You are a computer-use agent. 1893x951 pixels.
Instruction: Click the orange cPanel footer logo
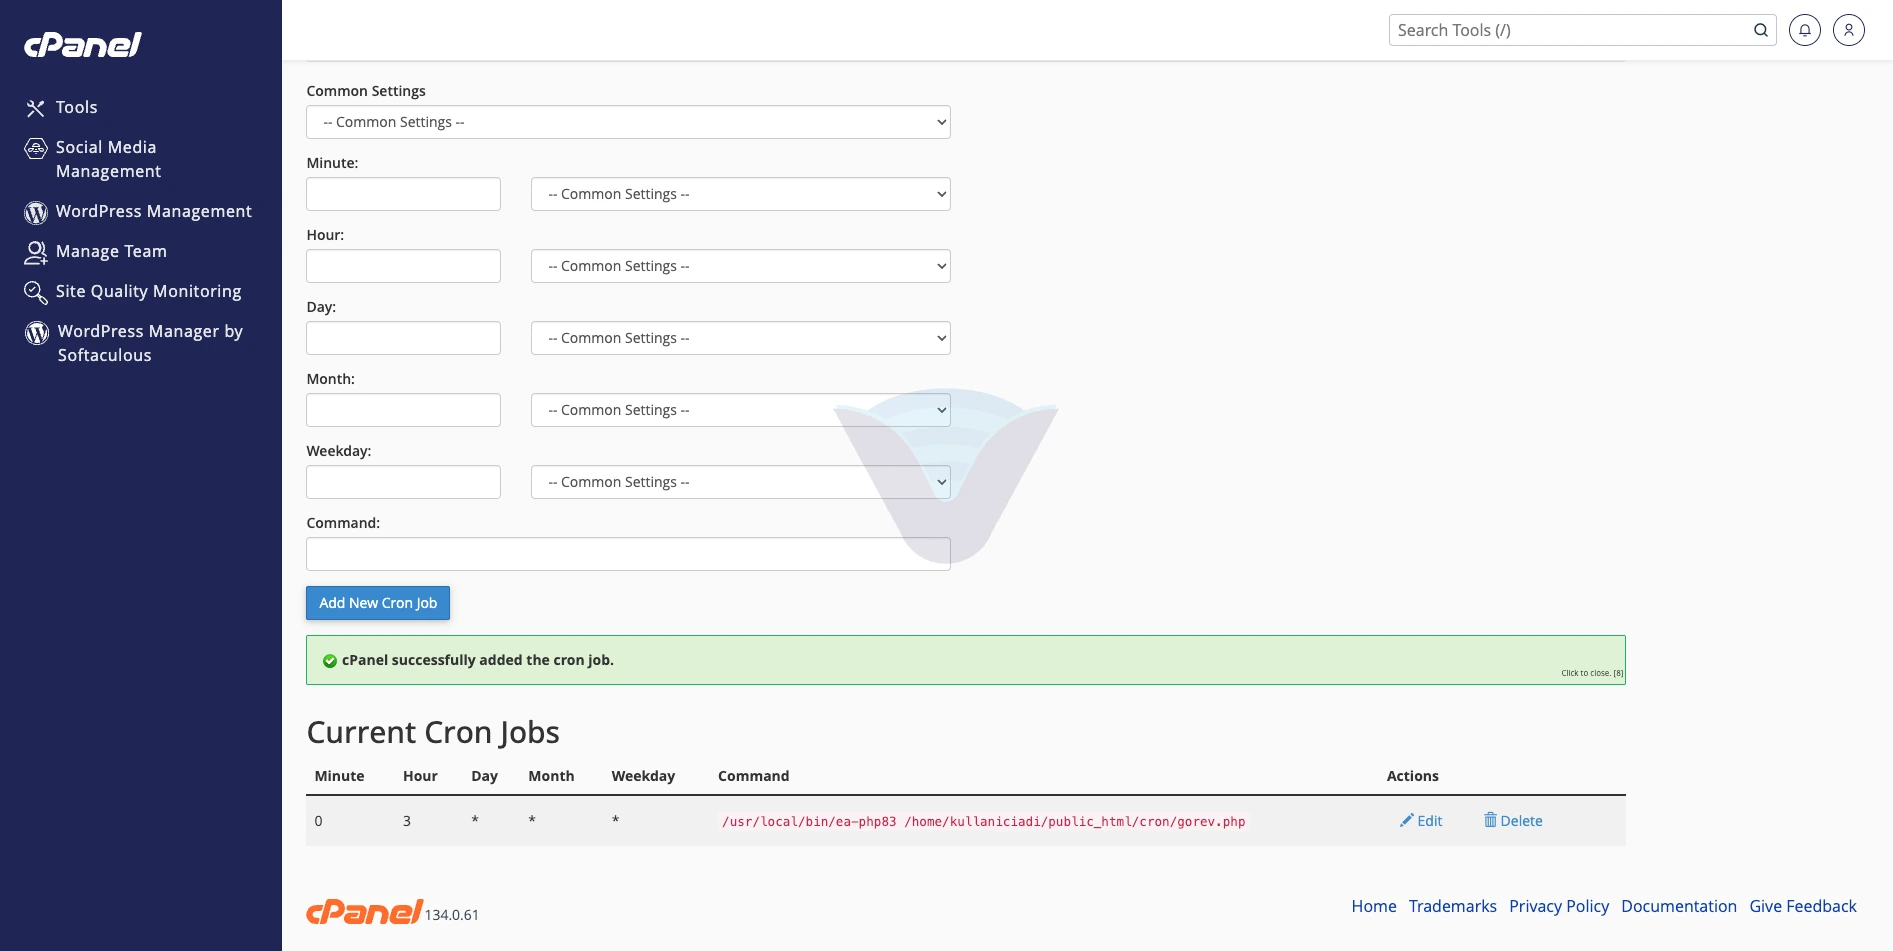[364, 911]
